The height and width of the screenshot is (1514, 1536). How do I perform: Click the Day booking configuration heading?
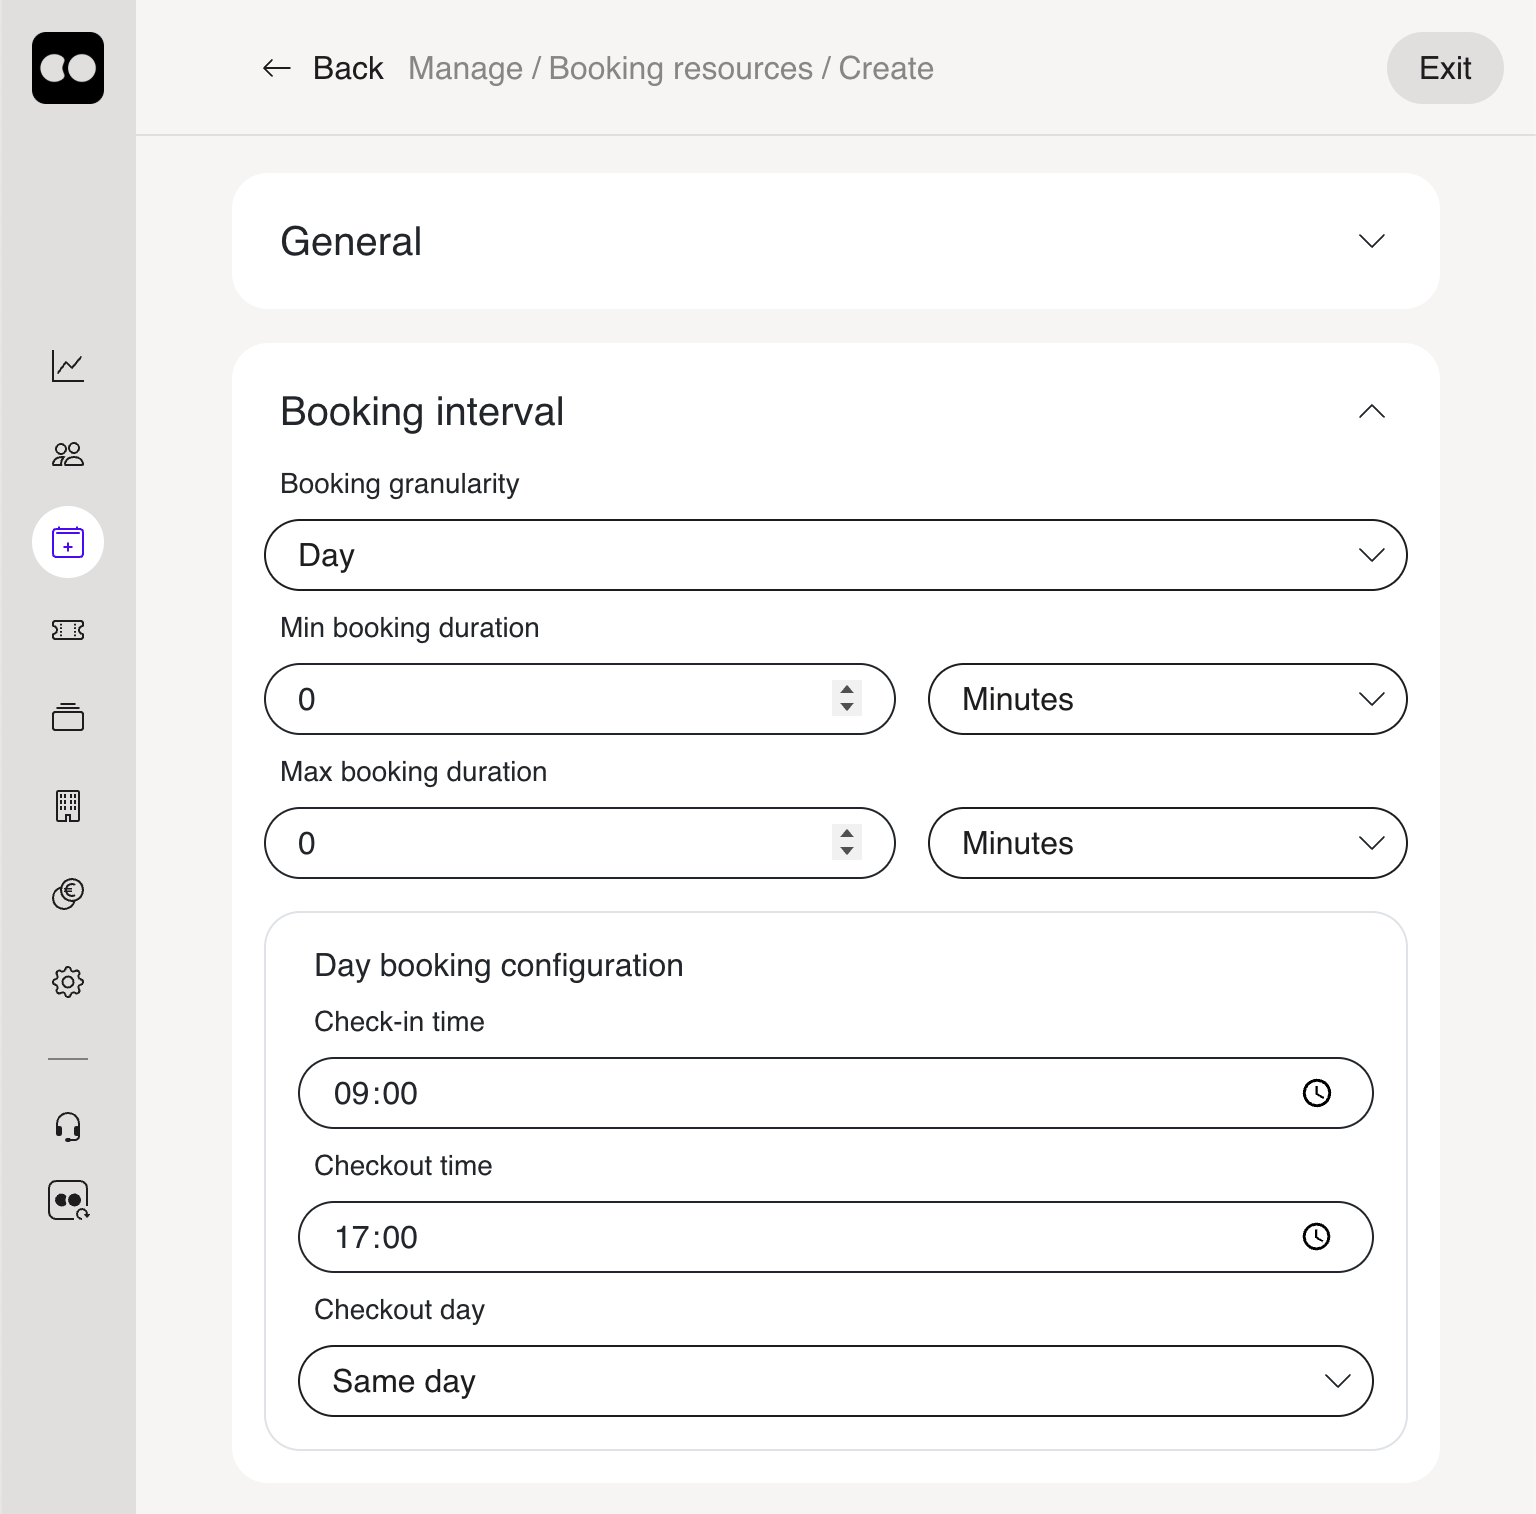tap(499, 965)
